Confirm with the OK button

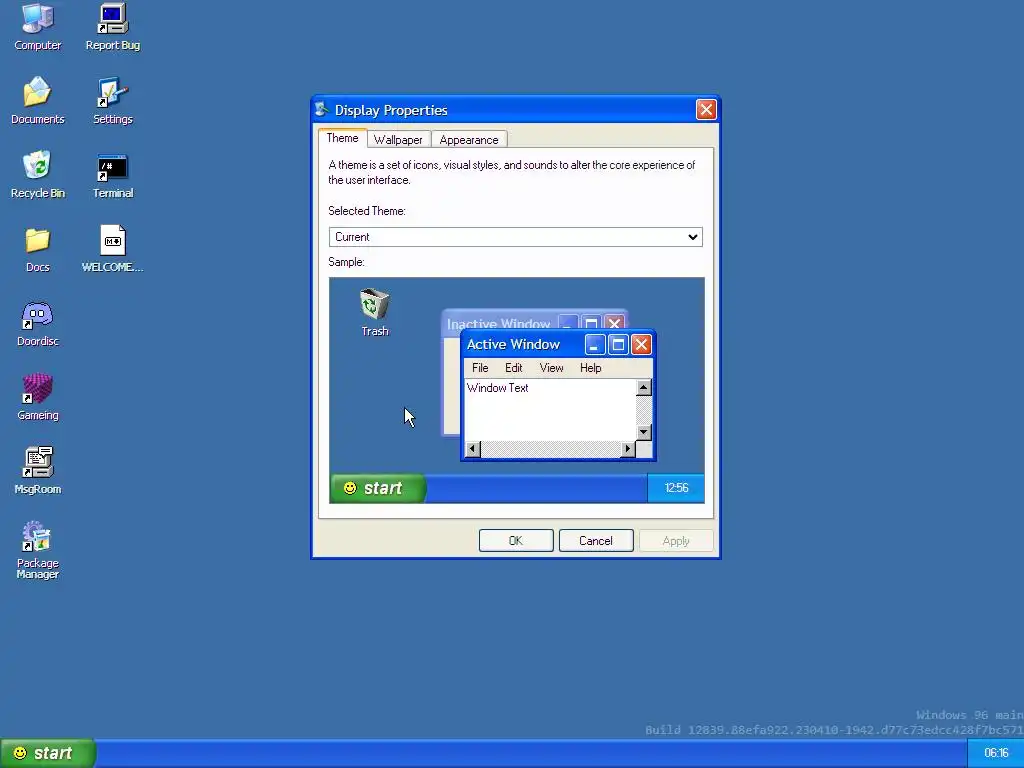[x=516, y=541]
